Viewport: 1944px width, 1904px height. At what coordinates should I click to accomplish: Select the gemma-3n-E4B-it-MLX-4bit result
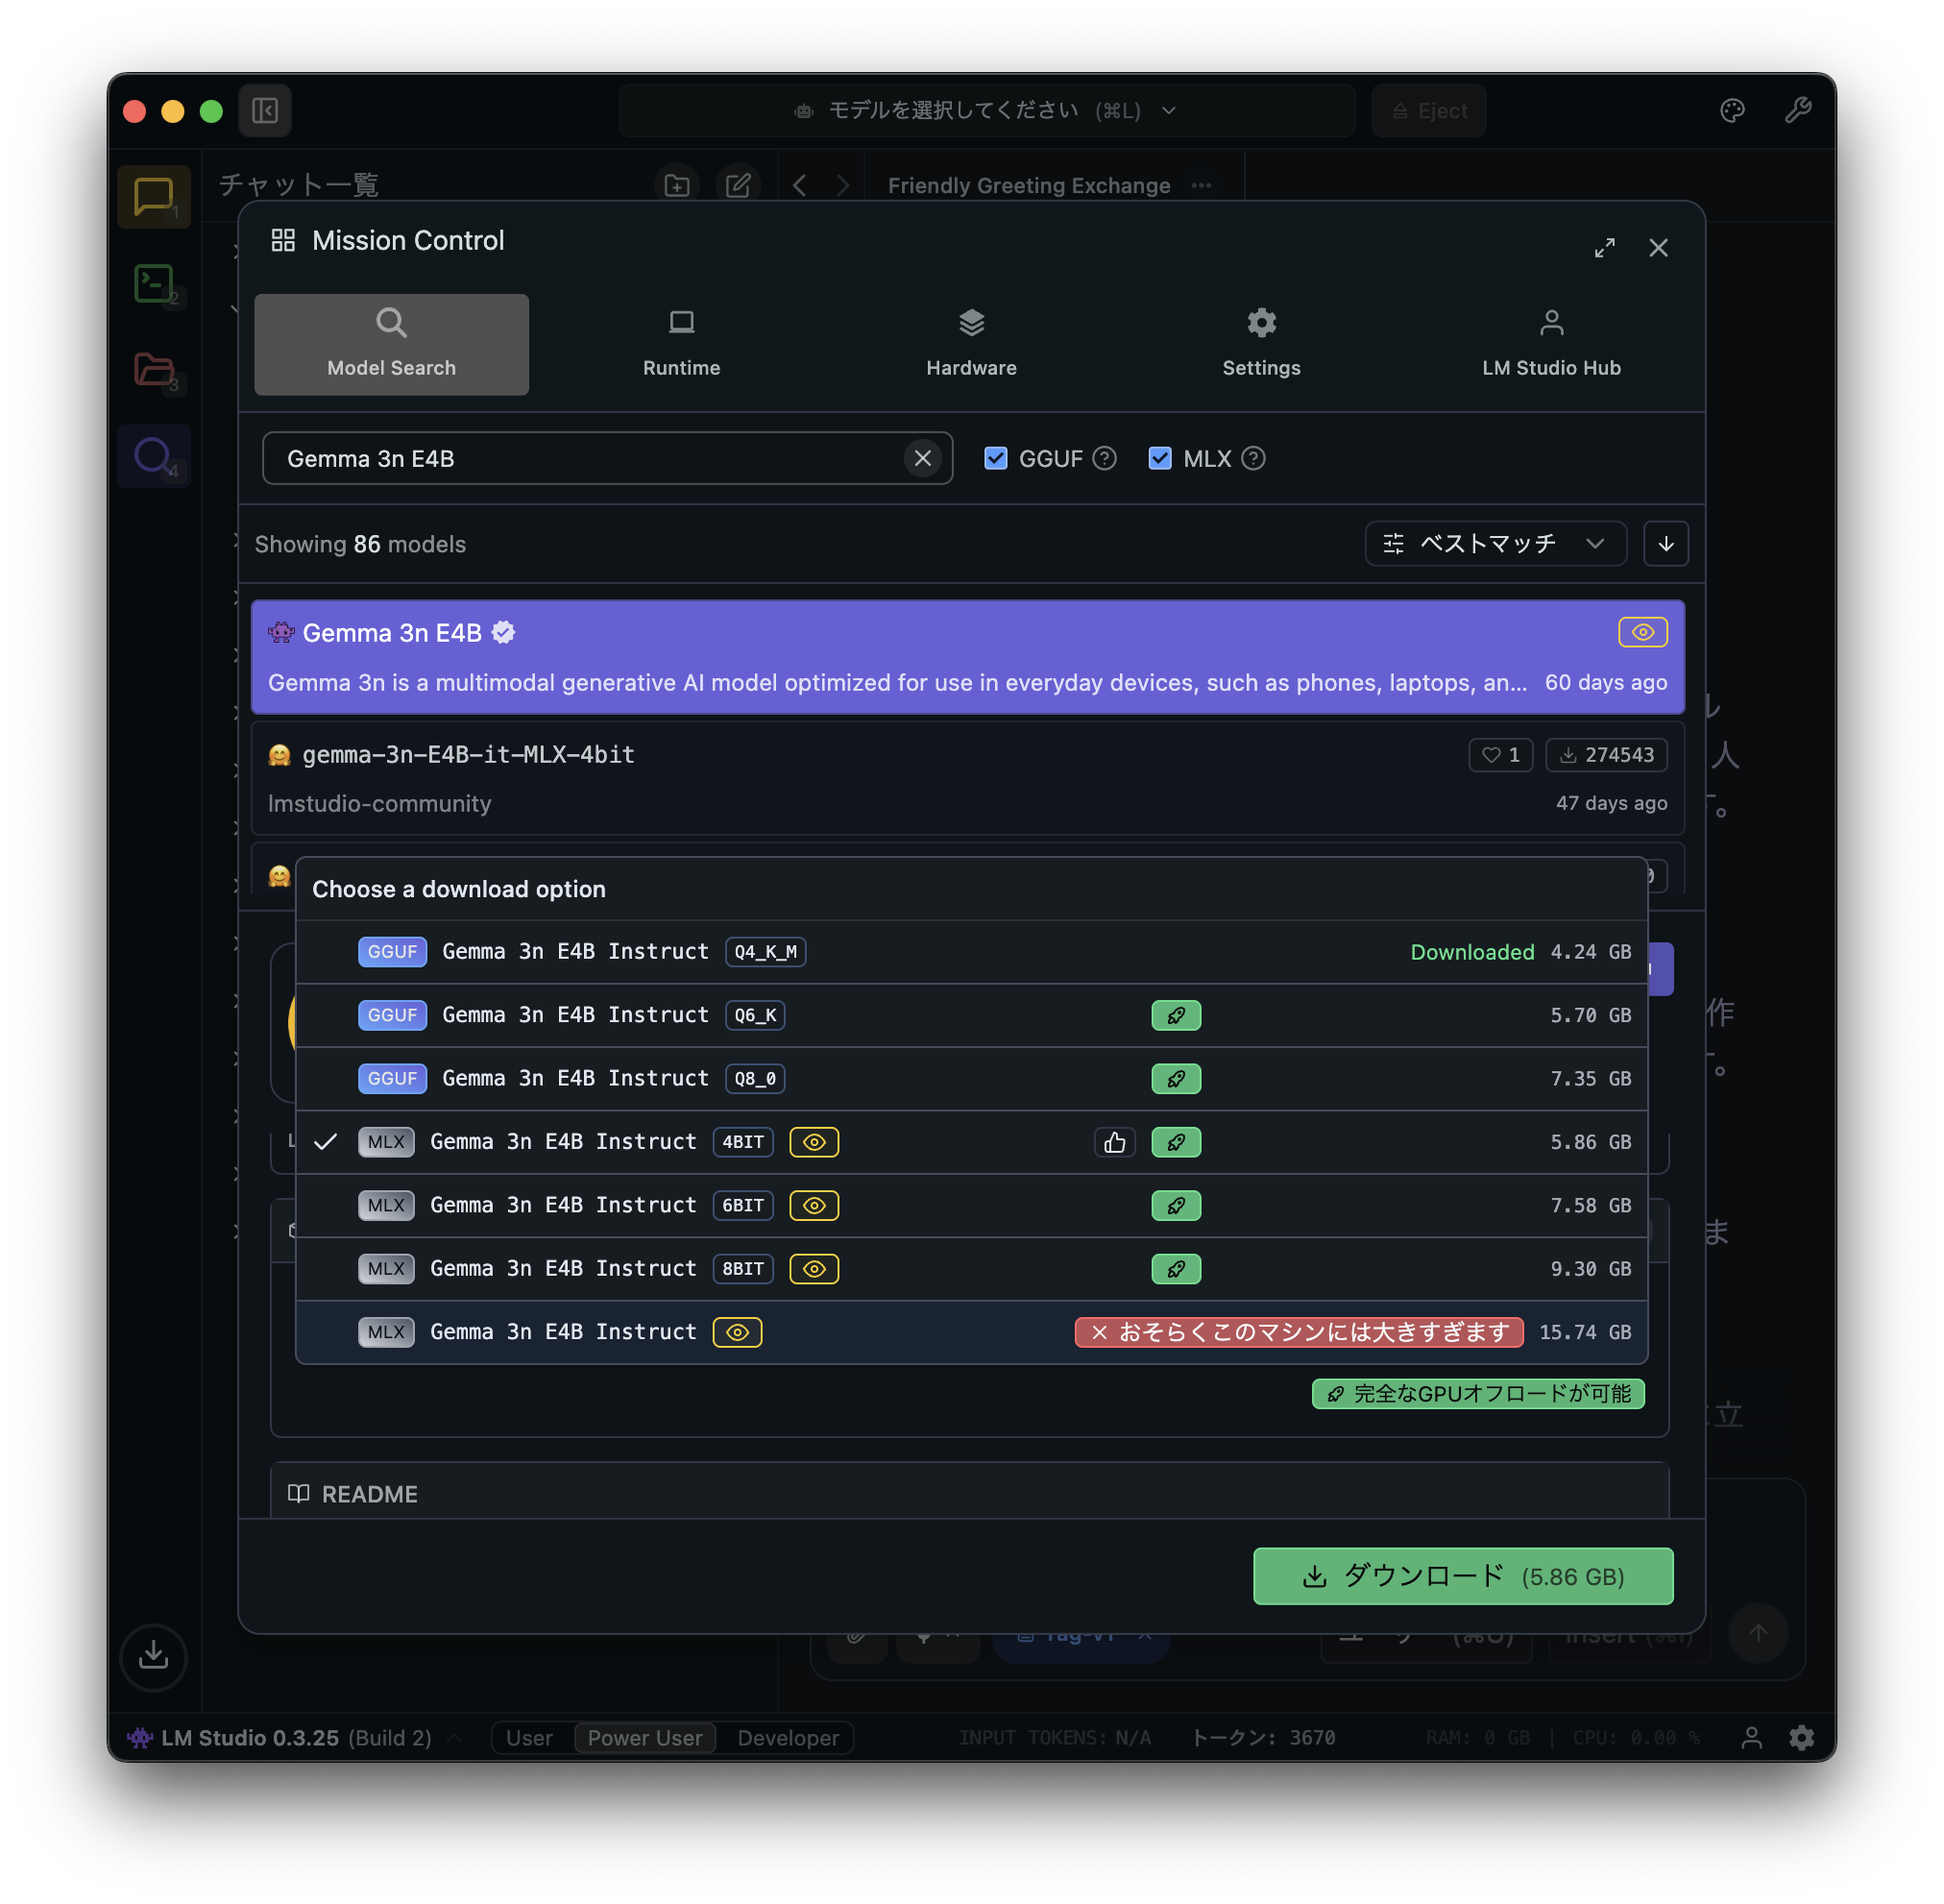[967, 778]
